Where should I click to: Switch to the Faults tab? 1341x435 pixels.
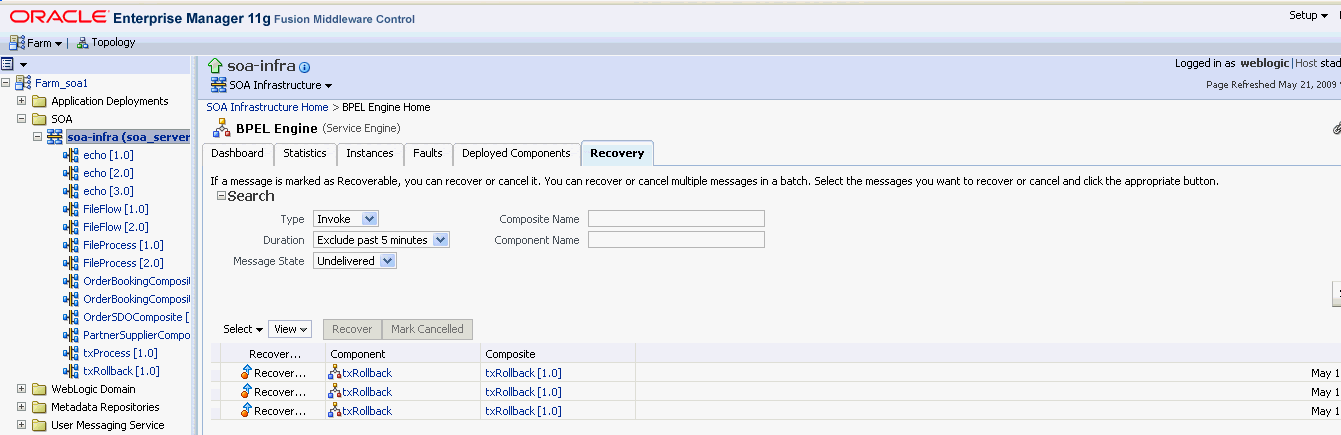pyautogui.click(x=427, y=153)
